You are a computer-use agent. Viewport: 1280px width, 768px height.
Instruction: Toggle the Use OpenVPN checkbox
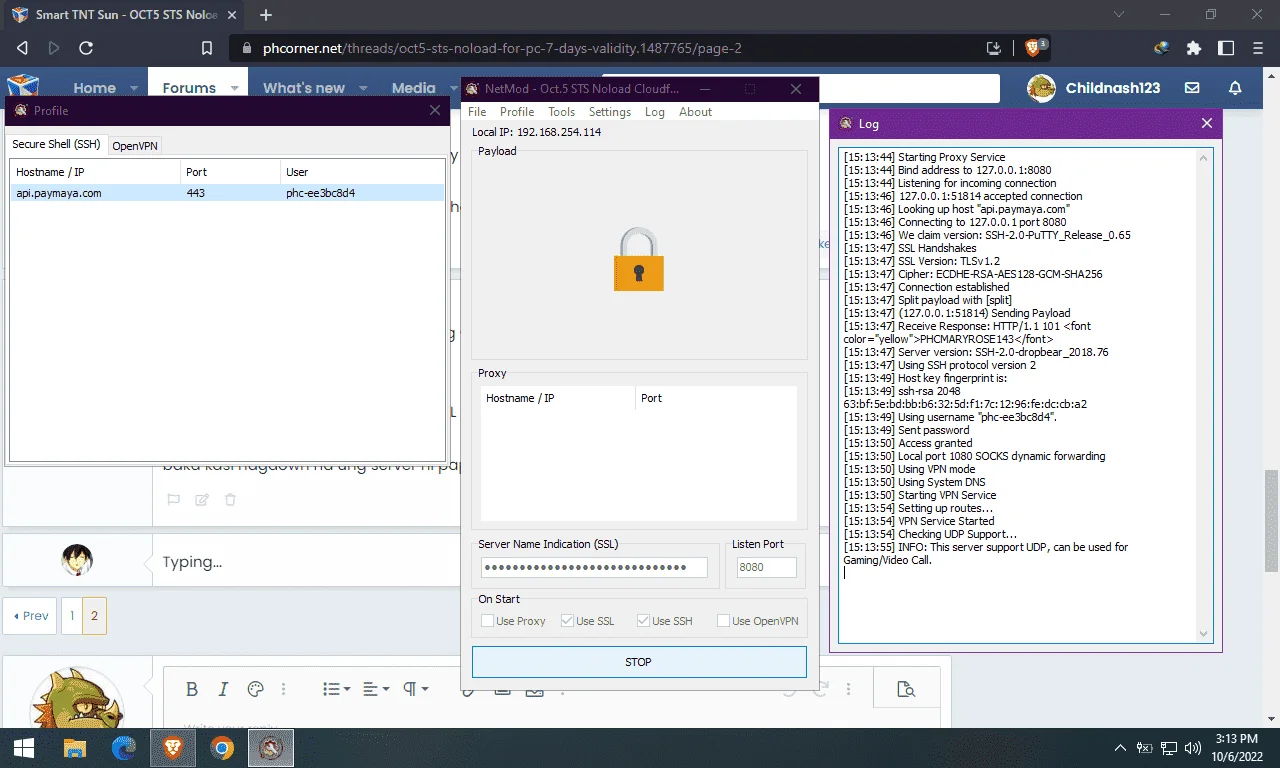[x=723, y=621]
